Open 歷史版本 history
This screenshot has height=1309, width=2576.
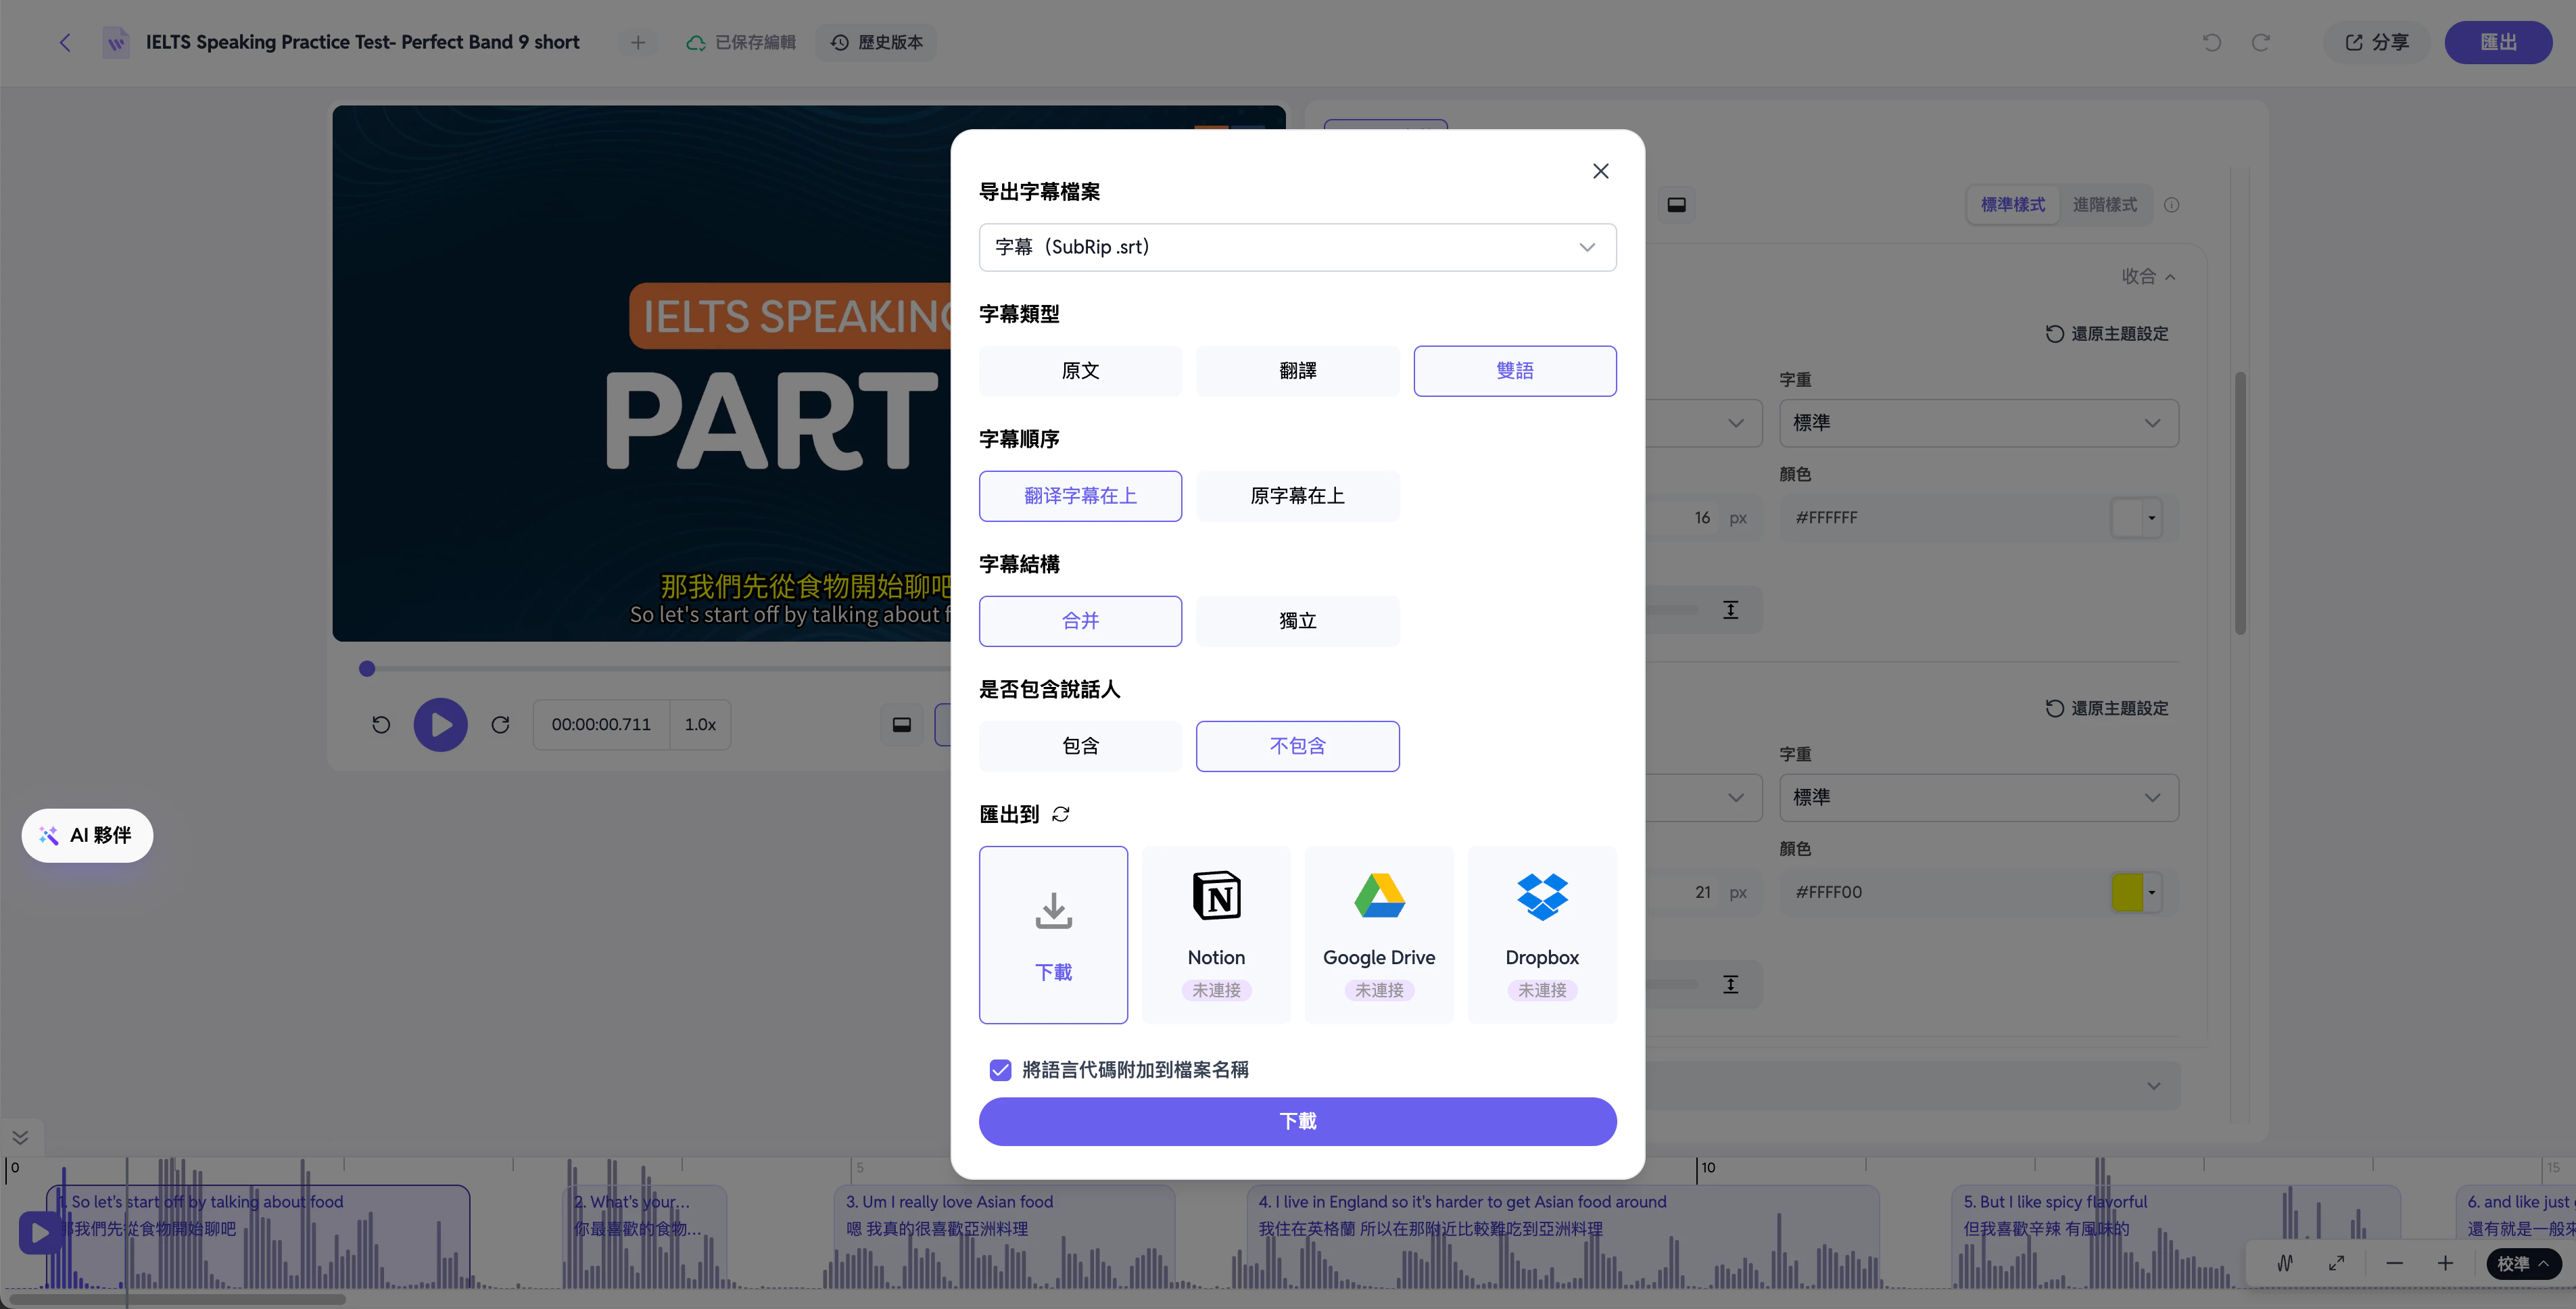click(x=876, y=42)
